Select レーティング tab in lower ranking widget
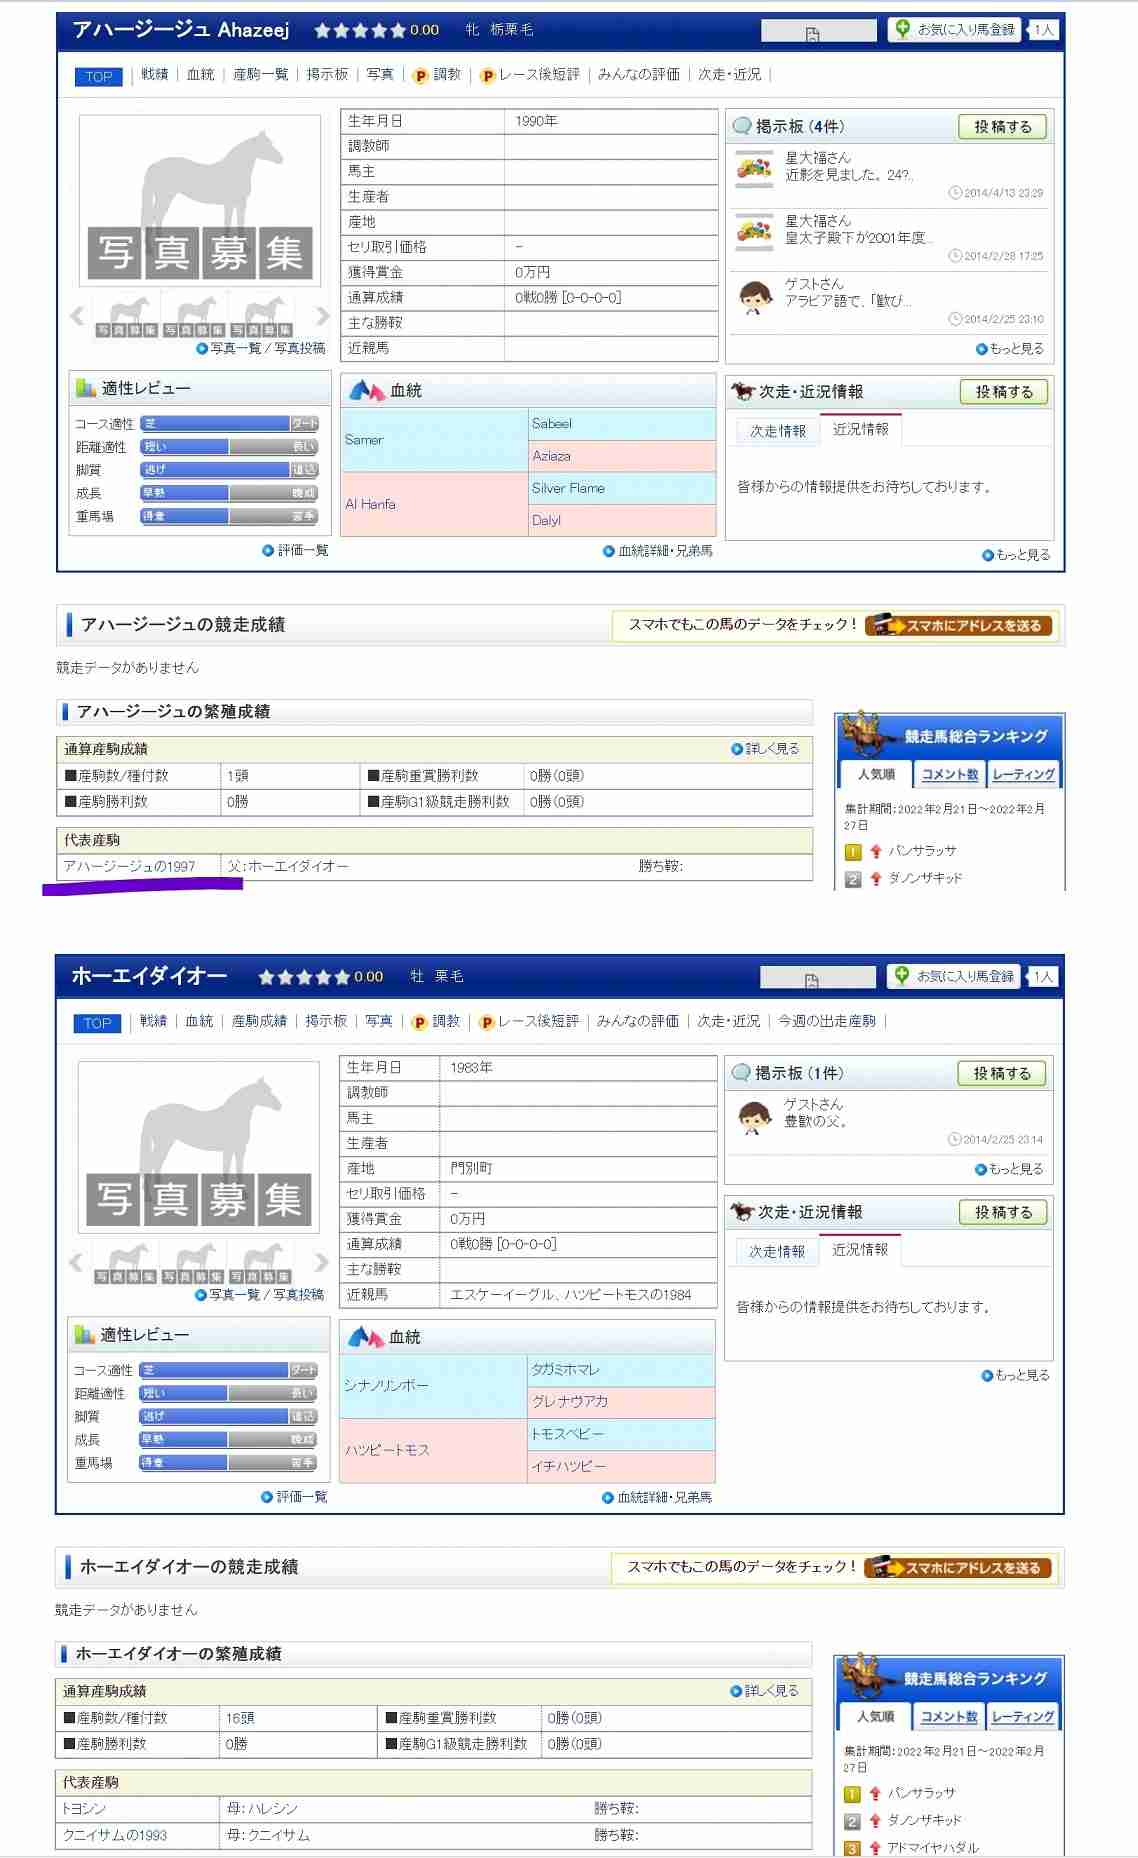Viewport: 1138px width, 1858px height. (1022, 1716)
